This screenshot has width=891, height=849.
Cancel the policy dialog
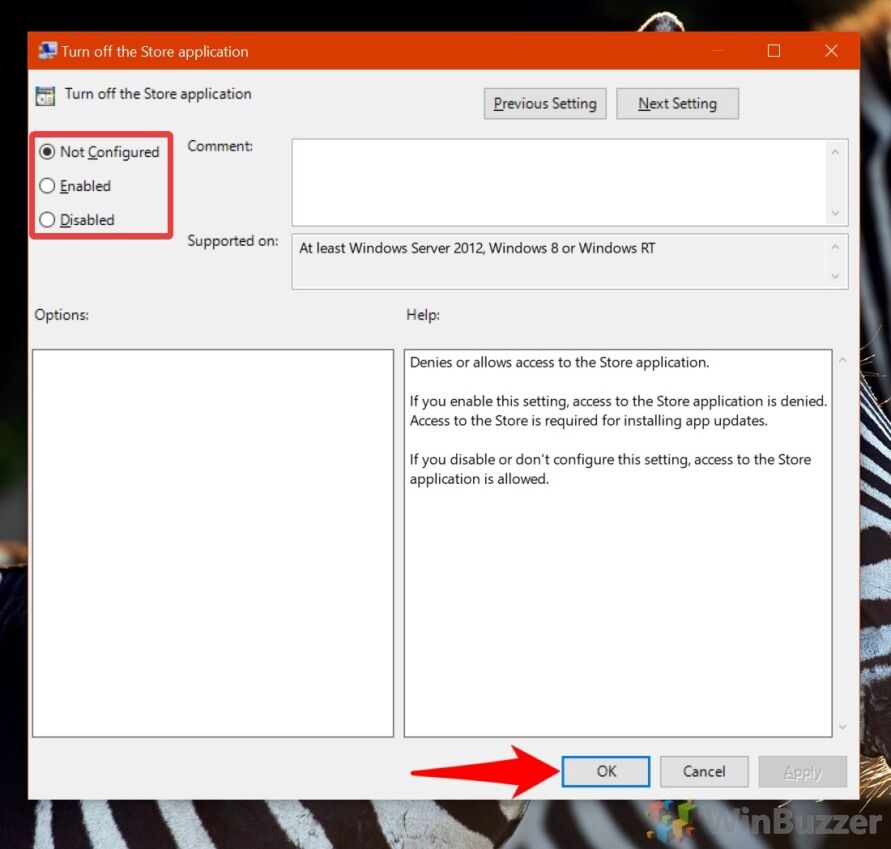click(x=704, y=771)
